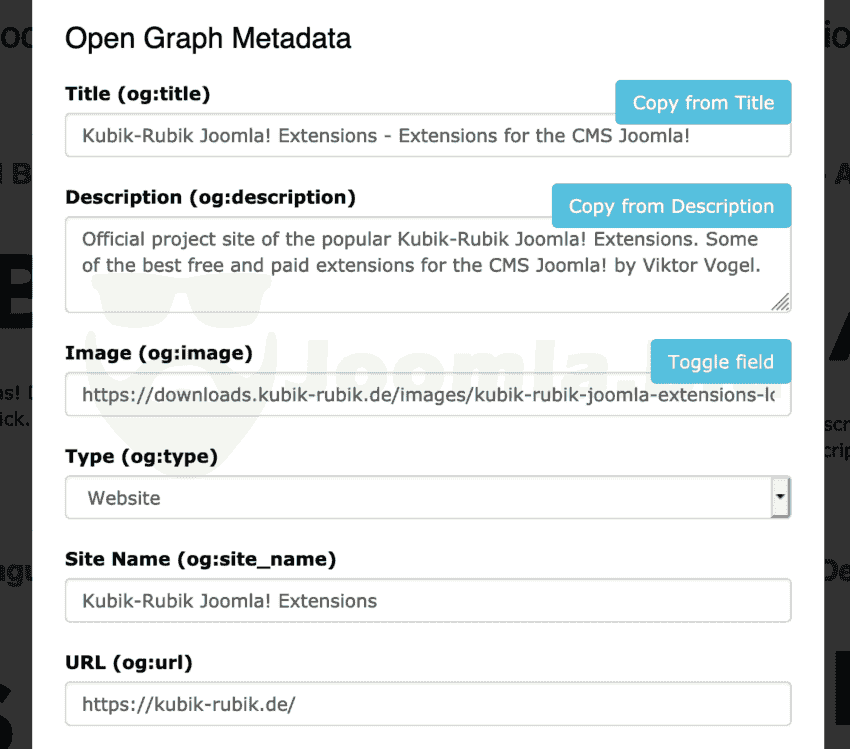Click the Type dropdown arrow
The width and height of the screenshot is (850, 749).
point(781,497)
